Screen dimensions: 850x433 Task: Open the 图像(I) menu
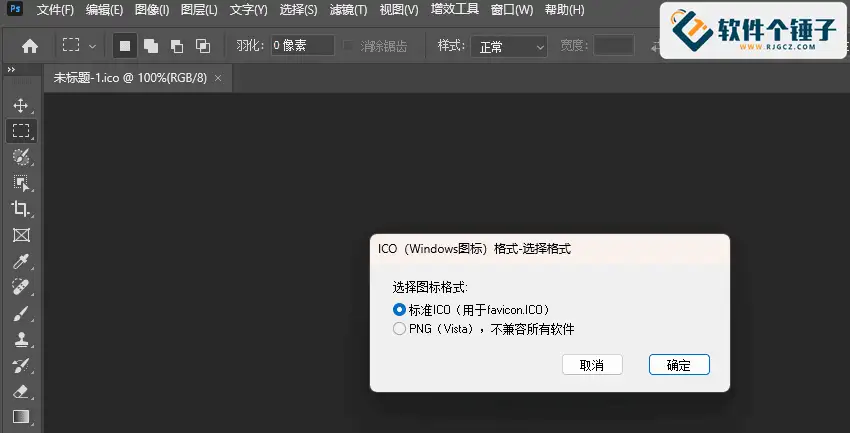point(152,10)
